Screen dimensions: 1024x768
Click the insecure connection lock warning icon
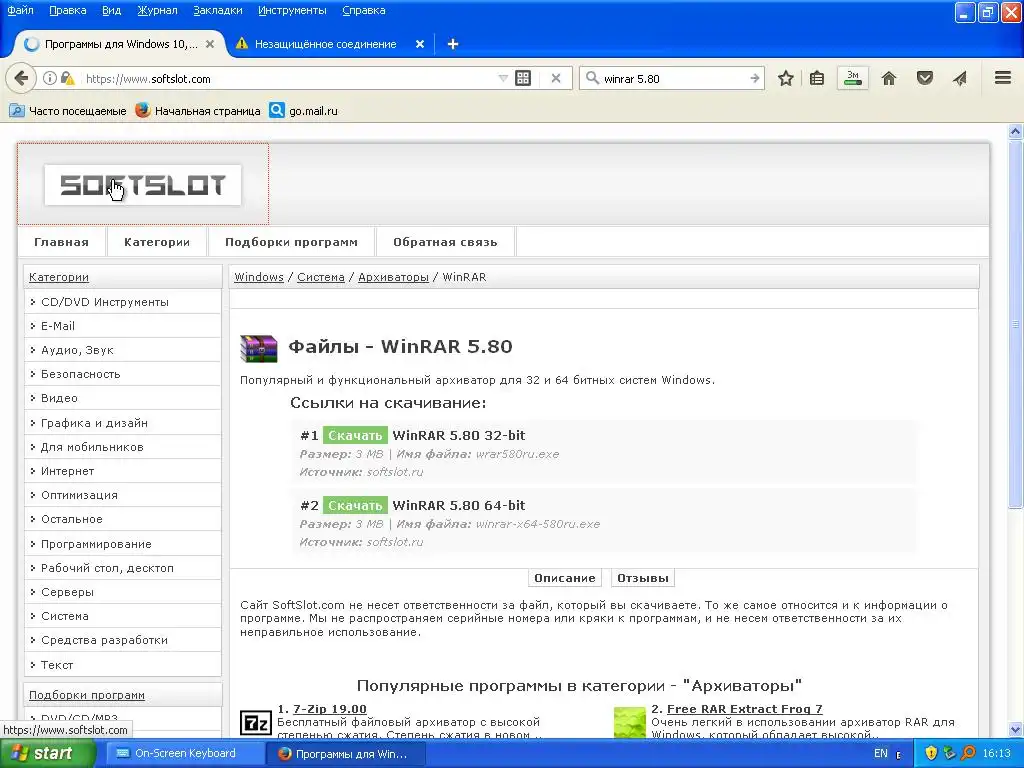point(67,78)
